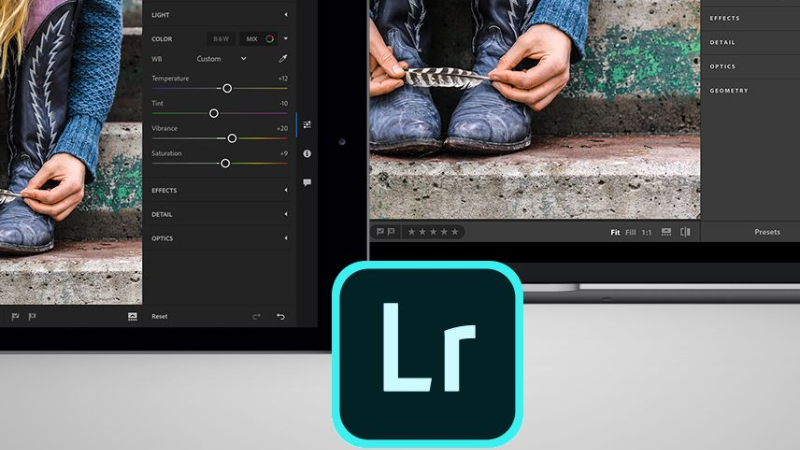Click the undo arrow in tablet toolbar
Viewport: 800px width, 450px height.
click(x=281, y=316)
